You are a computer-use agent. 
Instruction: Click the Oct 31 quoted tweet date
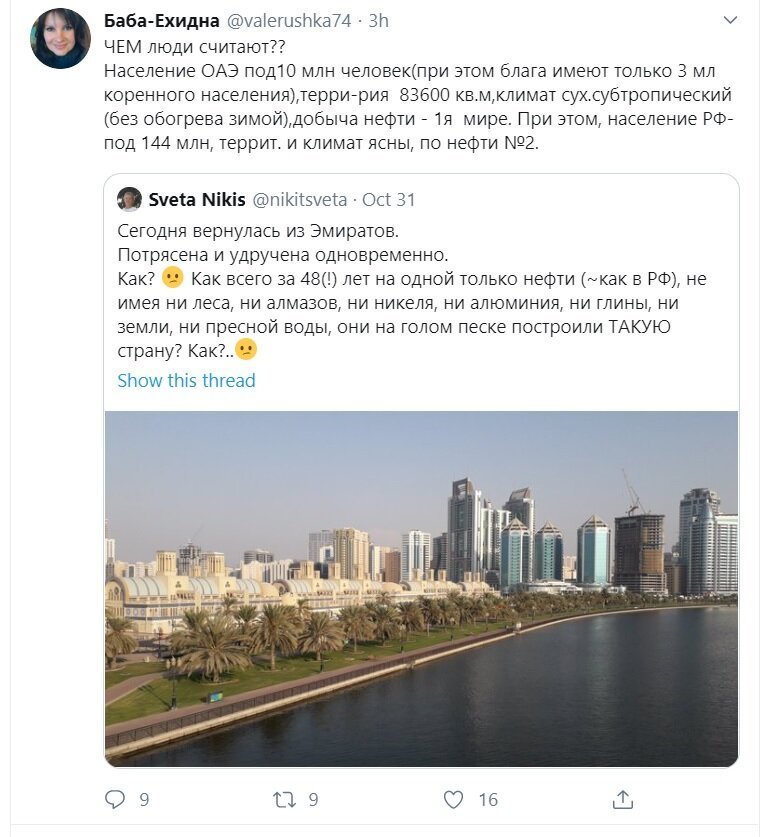pyautogui.click(x=389, y=200)
